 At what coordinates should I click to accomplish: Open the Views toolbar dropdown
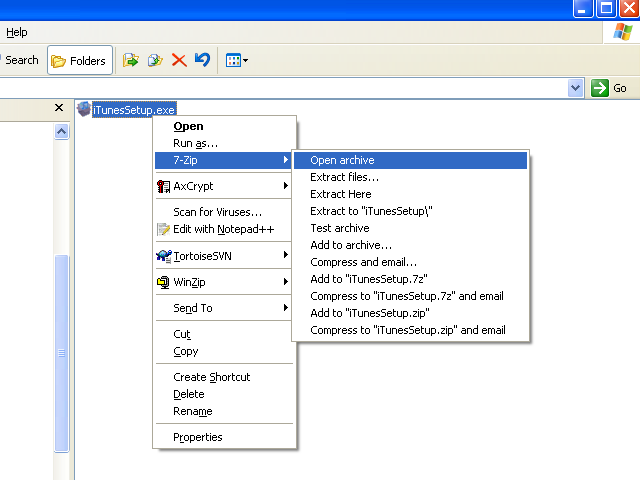tap(236, 61)
